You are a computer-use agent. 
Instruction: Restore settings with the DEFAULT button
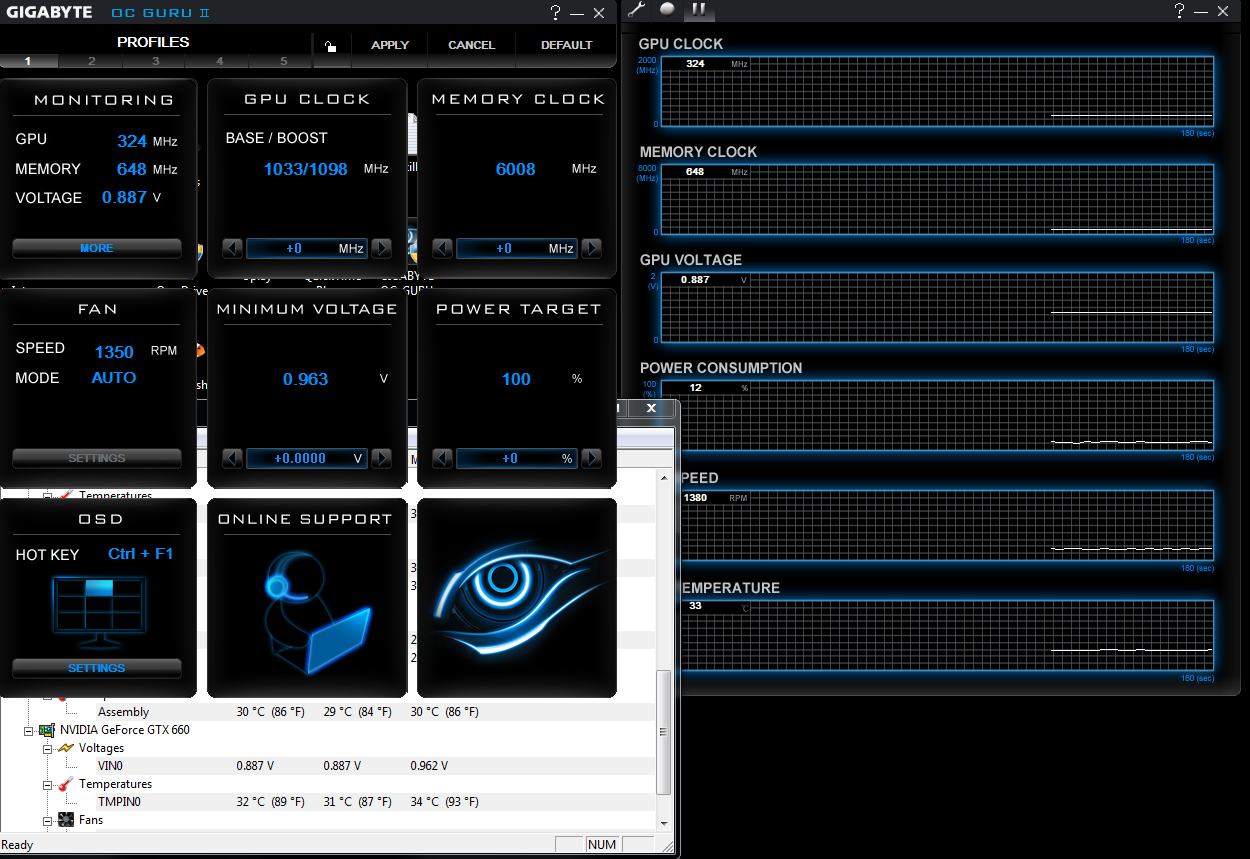567,45
